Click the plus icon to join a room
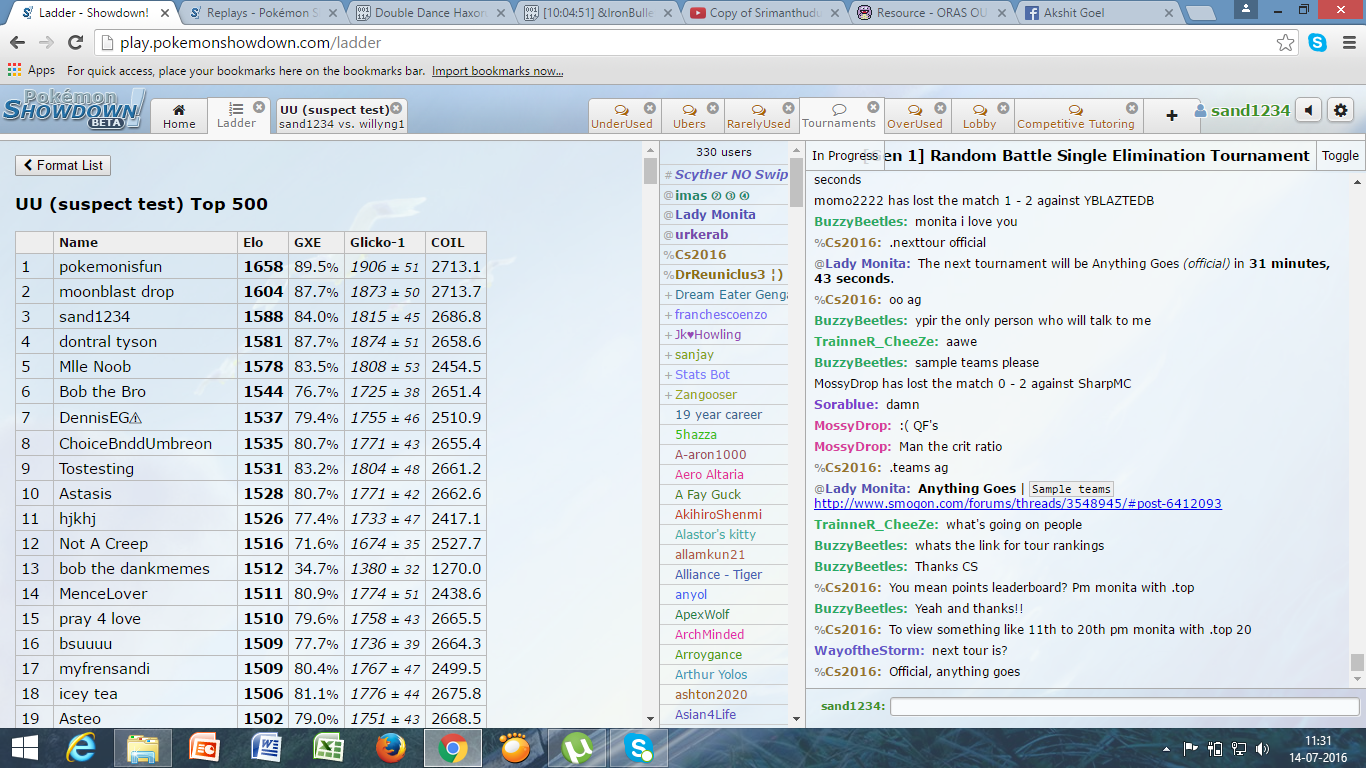 [1171, 116]
